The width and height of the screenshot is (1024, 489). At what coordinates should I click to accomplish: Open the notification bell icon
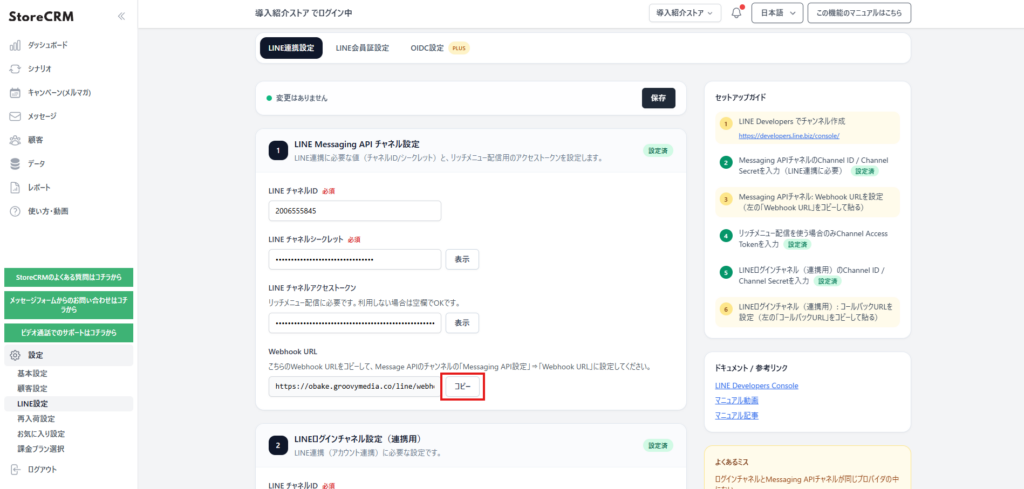(737, 13)
